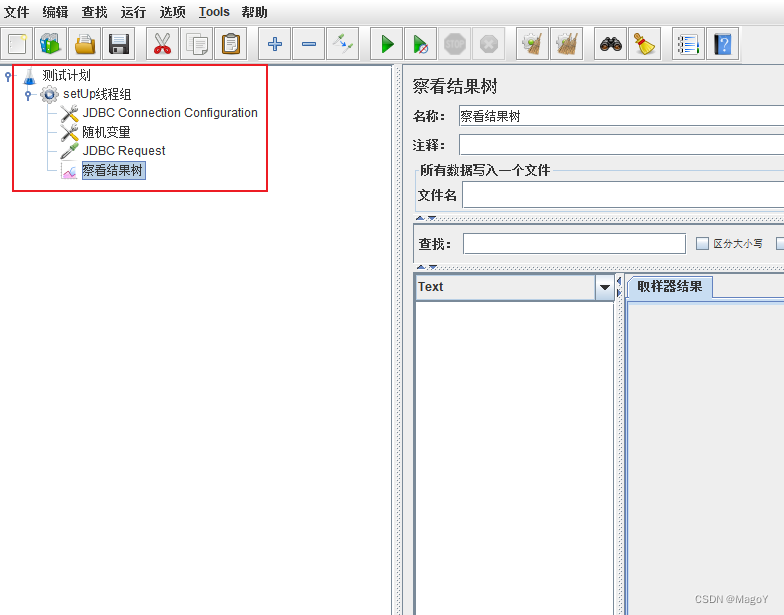
Task: Open the Tools menu
Action: pos(214,12)
